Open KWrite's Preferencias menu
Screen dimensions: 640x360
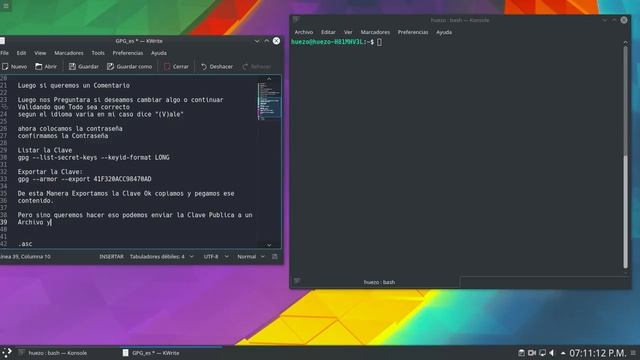tap(128, 53)
